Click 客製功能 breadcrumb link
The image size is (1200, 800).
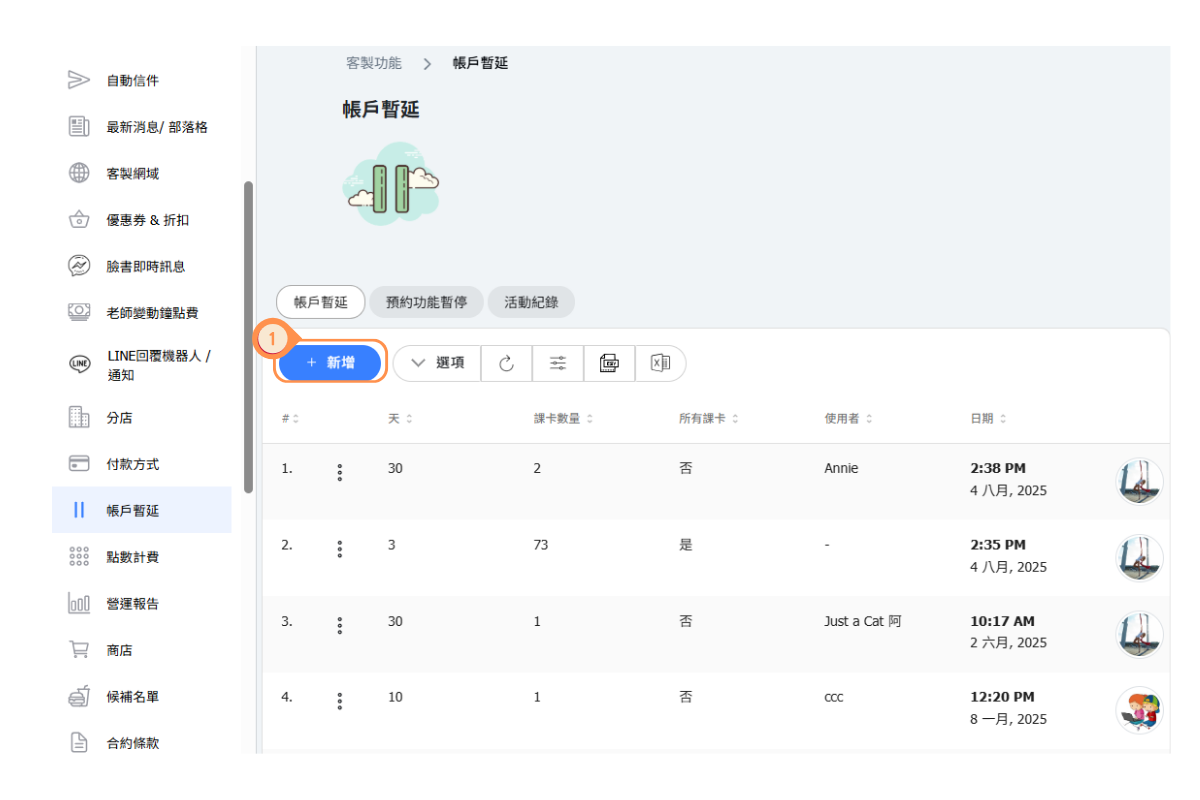pos(373,63)
